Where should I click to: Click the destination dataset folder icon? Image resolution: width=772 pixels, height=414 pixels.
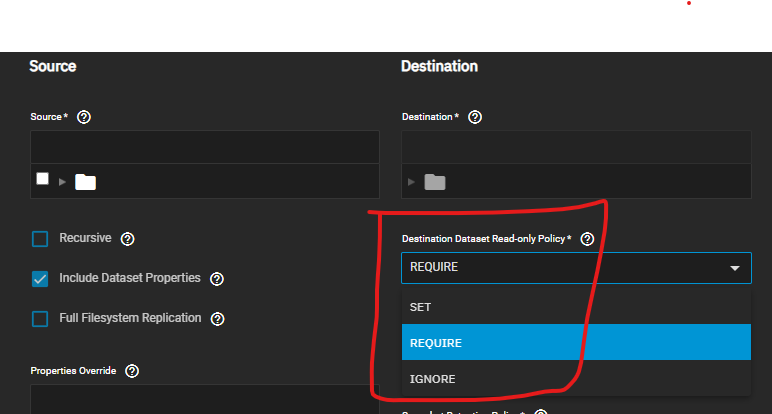[x=435, y=182]
